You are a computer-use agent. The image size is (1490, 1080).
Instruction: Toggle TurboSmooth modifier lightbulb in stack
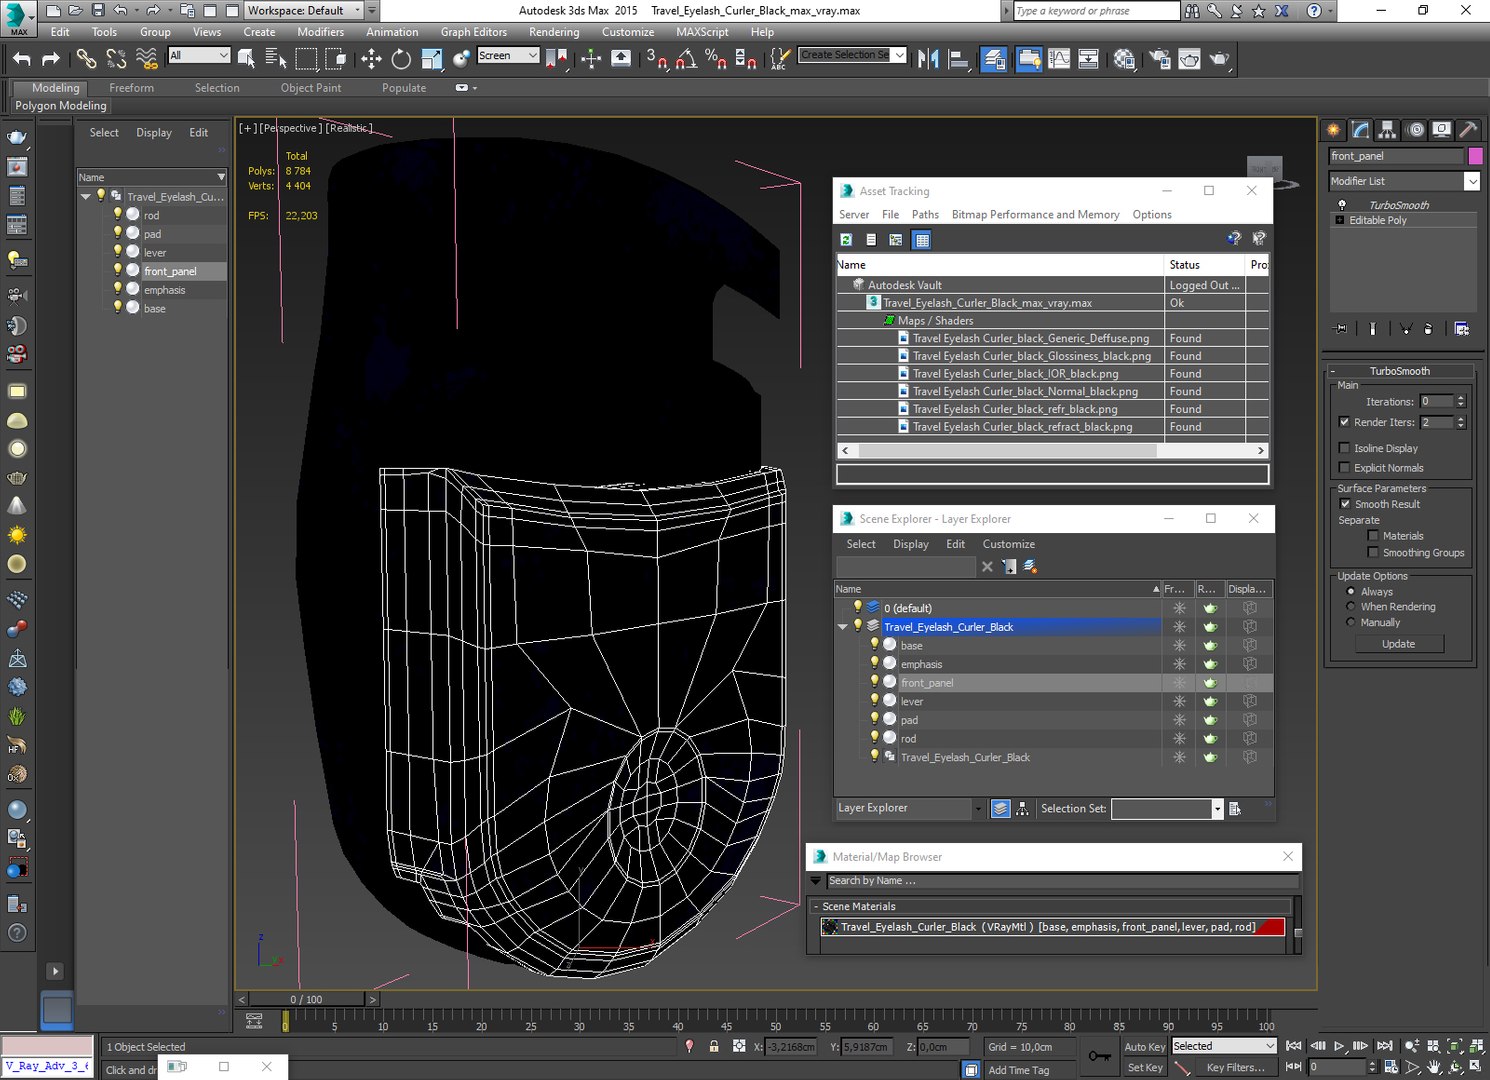tap(1342, 205)
